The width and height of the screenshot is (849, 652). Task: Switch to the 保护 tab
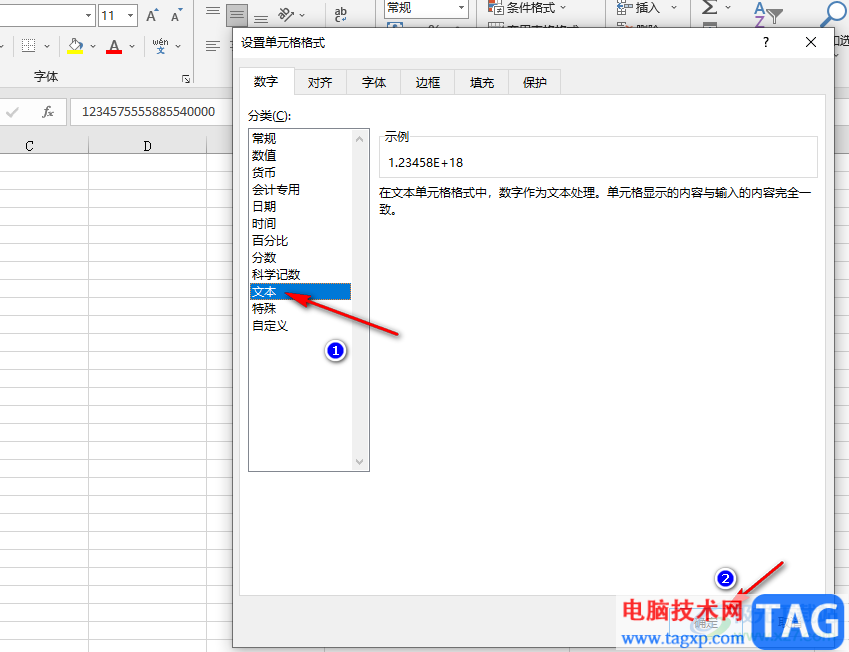tap(534, 82)
